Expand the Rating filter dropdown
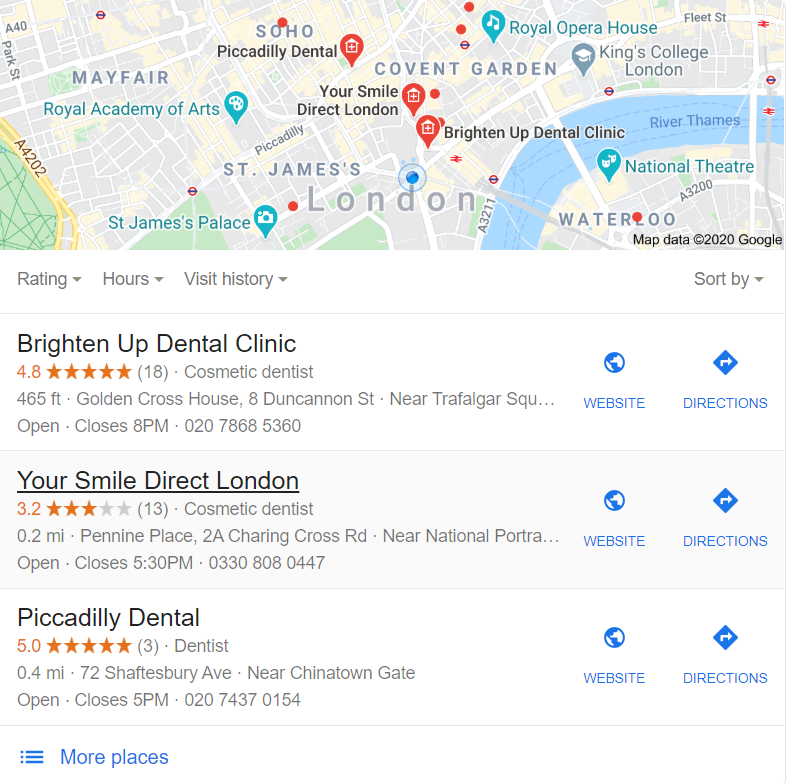Image resolution: width=787 pixels, height=784 pixels. tap(49, 279)
